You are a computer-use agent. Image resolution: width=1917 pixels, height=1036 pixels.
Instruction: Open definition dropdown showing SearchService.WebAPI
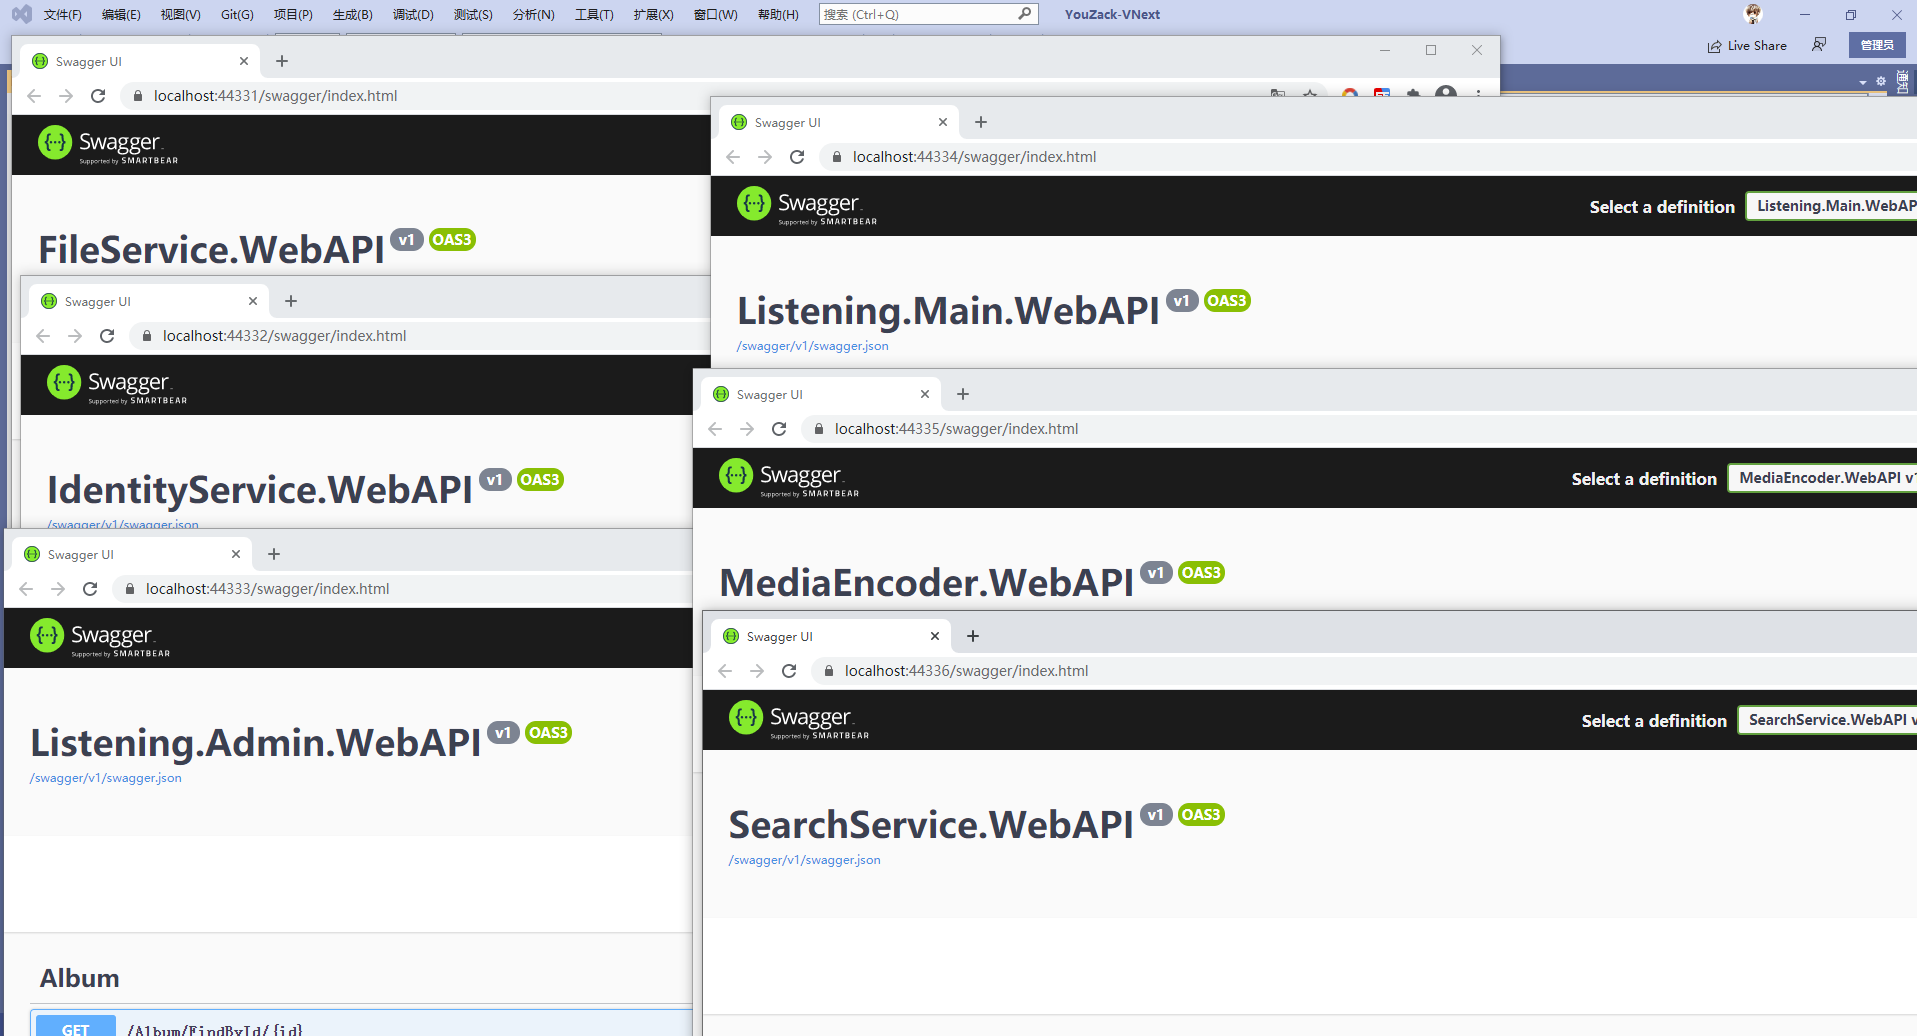tap(1828, 720)
